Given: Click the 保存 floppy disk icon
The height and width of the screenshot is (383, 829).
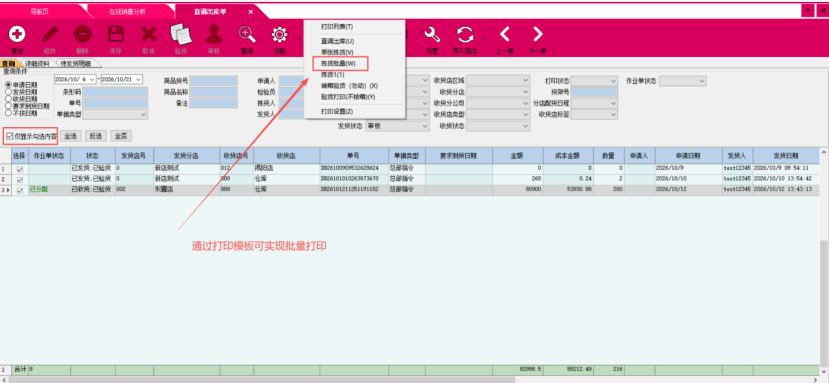Looking at the screenshot, I should click(115, 34).
